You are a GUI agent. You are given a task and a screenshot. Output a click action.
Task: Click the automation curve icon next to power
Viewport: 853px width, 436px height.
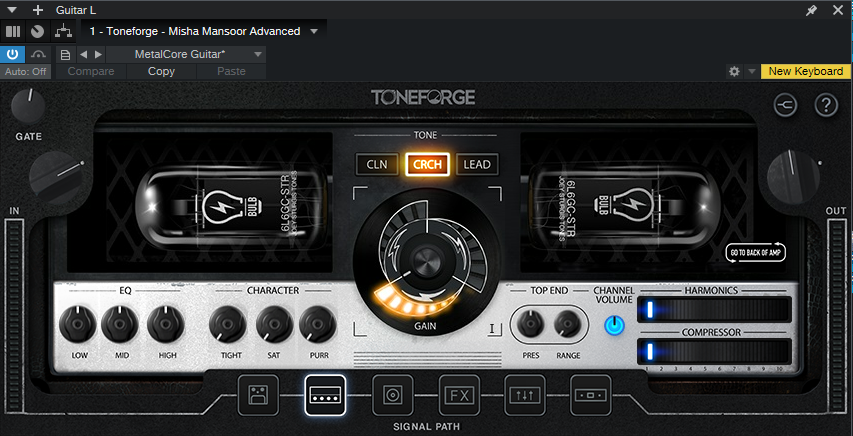(x=39, y=54)
